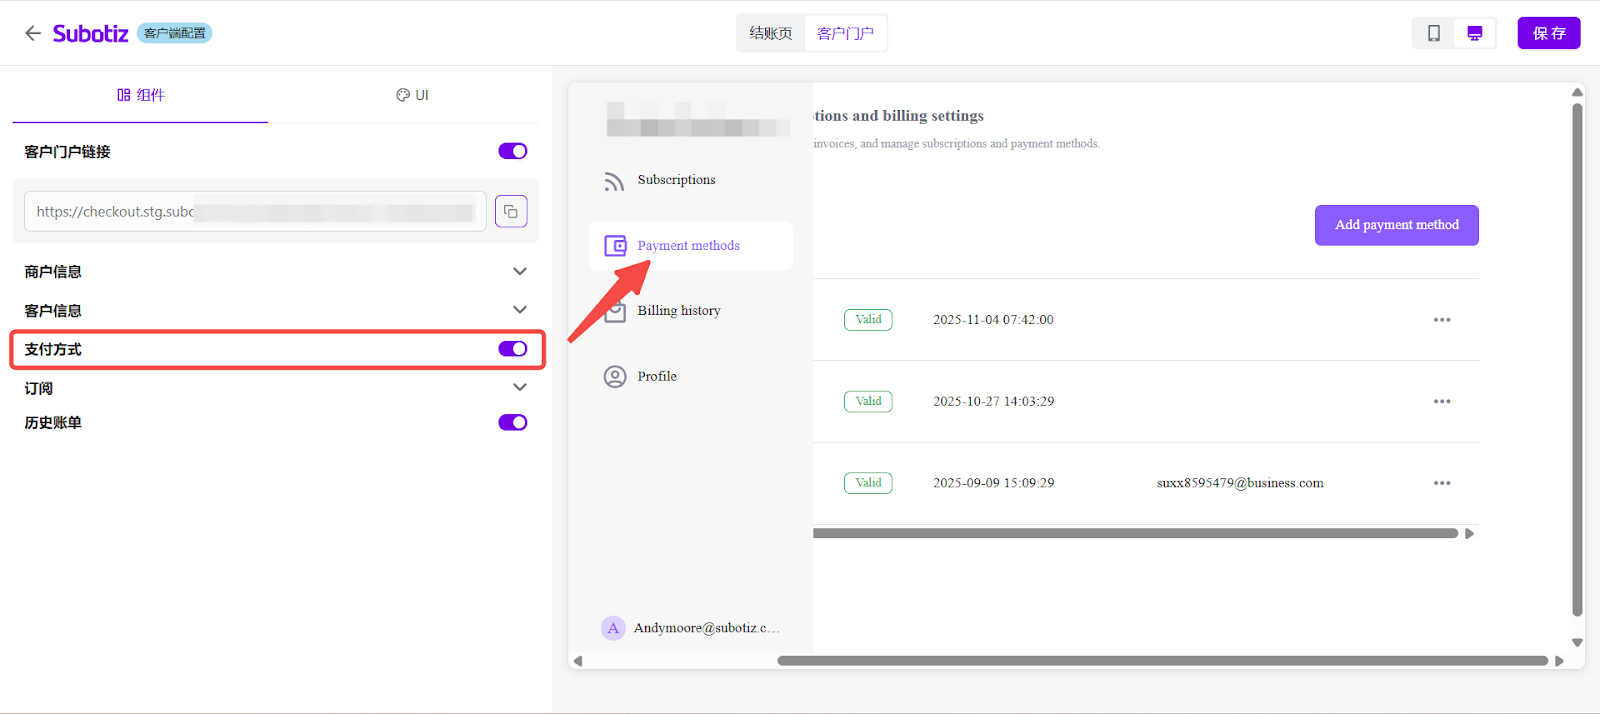1600x714 pixels.
Task: Click the 保存 button
Action: pyautogui.click(x=1549, y=33)
